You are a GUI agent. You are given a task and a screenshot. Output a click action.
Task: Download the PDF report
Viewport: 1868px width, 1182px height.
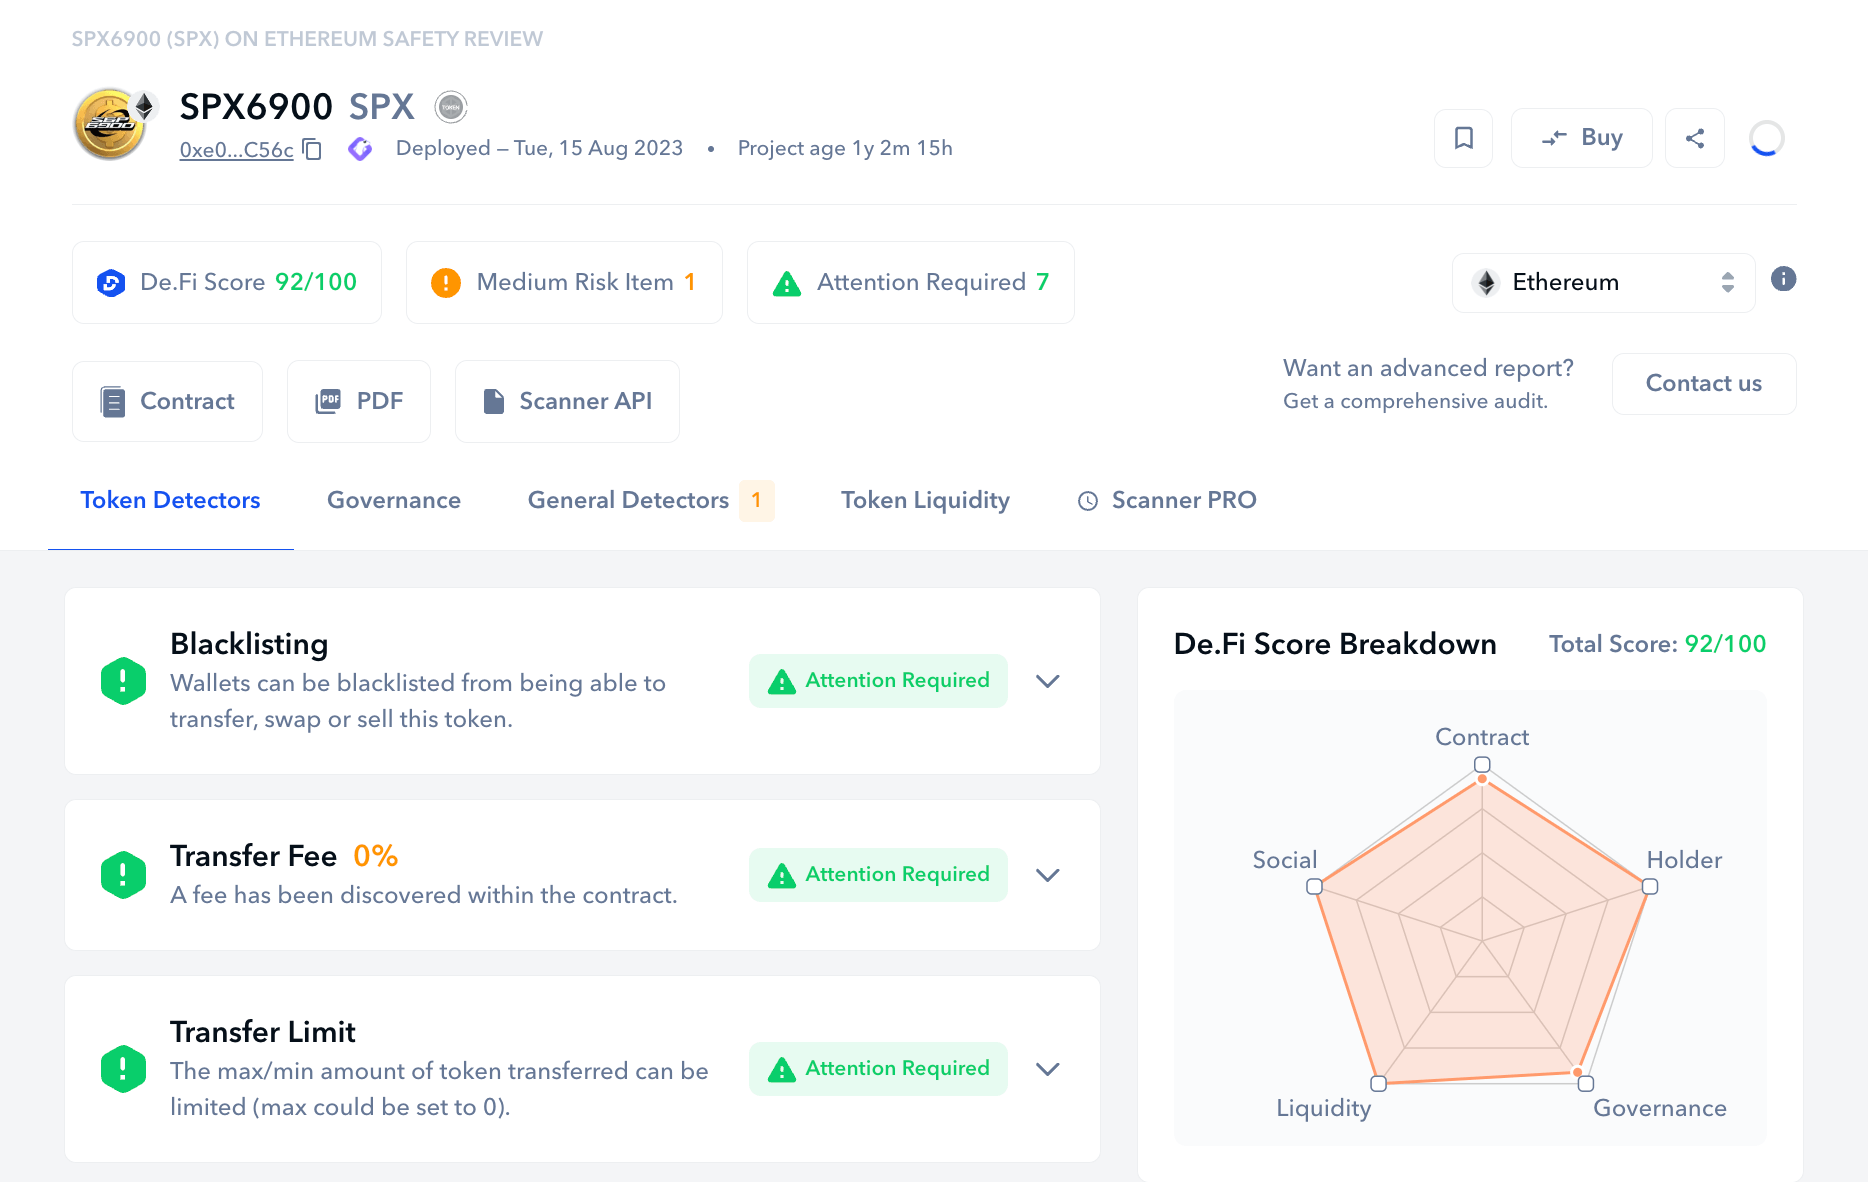(x=359, y=401)
